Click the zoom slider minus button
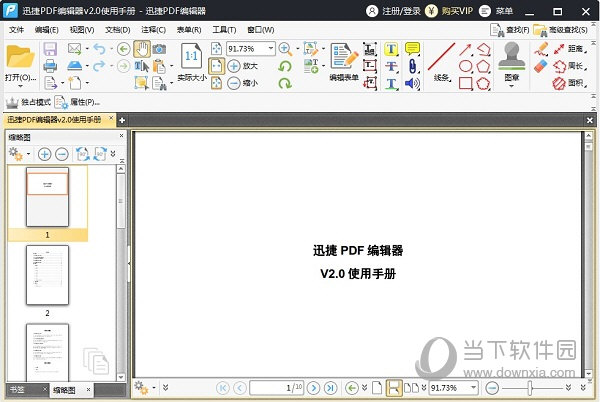Viewport: 600px width, 402px height. point(492,388)
